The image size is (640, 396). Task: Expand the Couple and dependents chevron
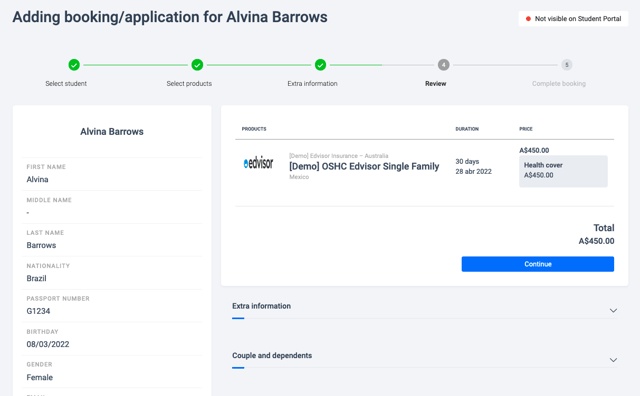click(x=613, y=360)
